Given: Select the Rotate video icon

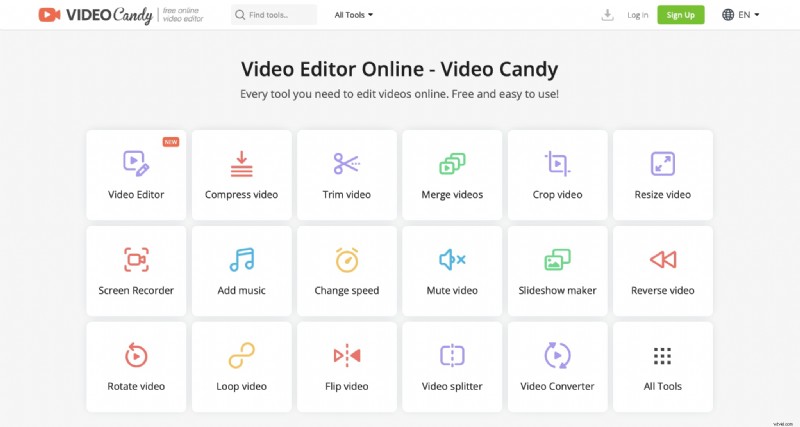Looking at the screenshot, I should (136, 355).
